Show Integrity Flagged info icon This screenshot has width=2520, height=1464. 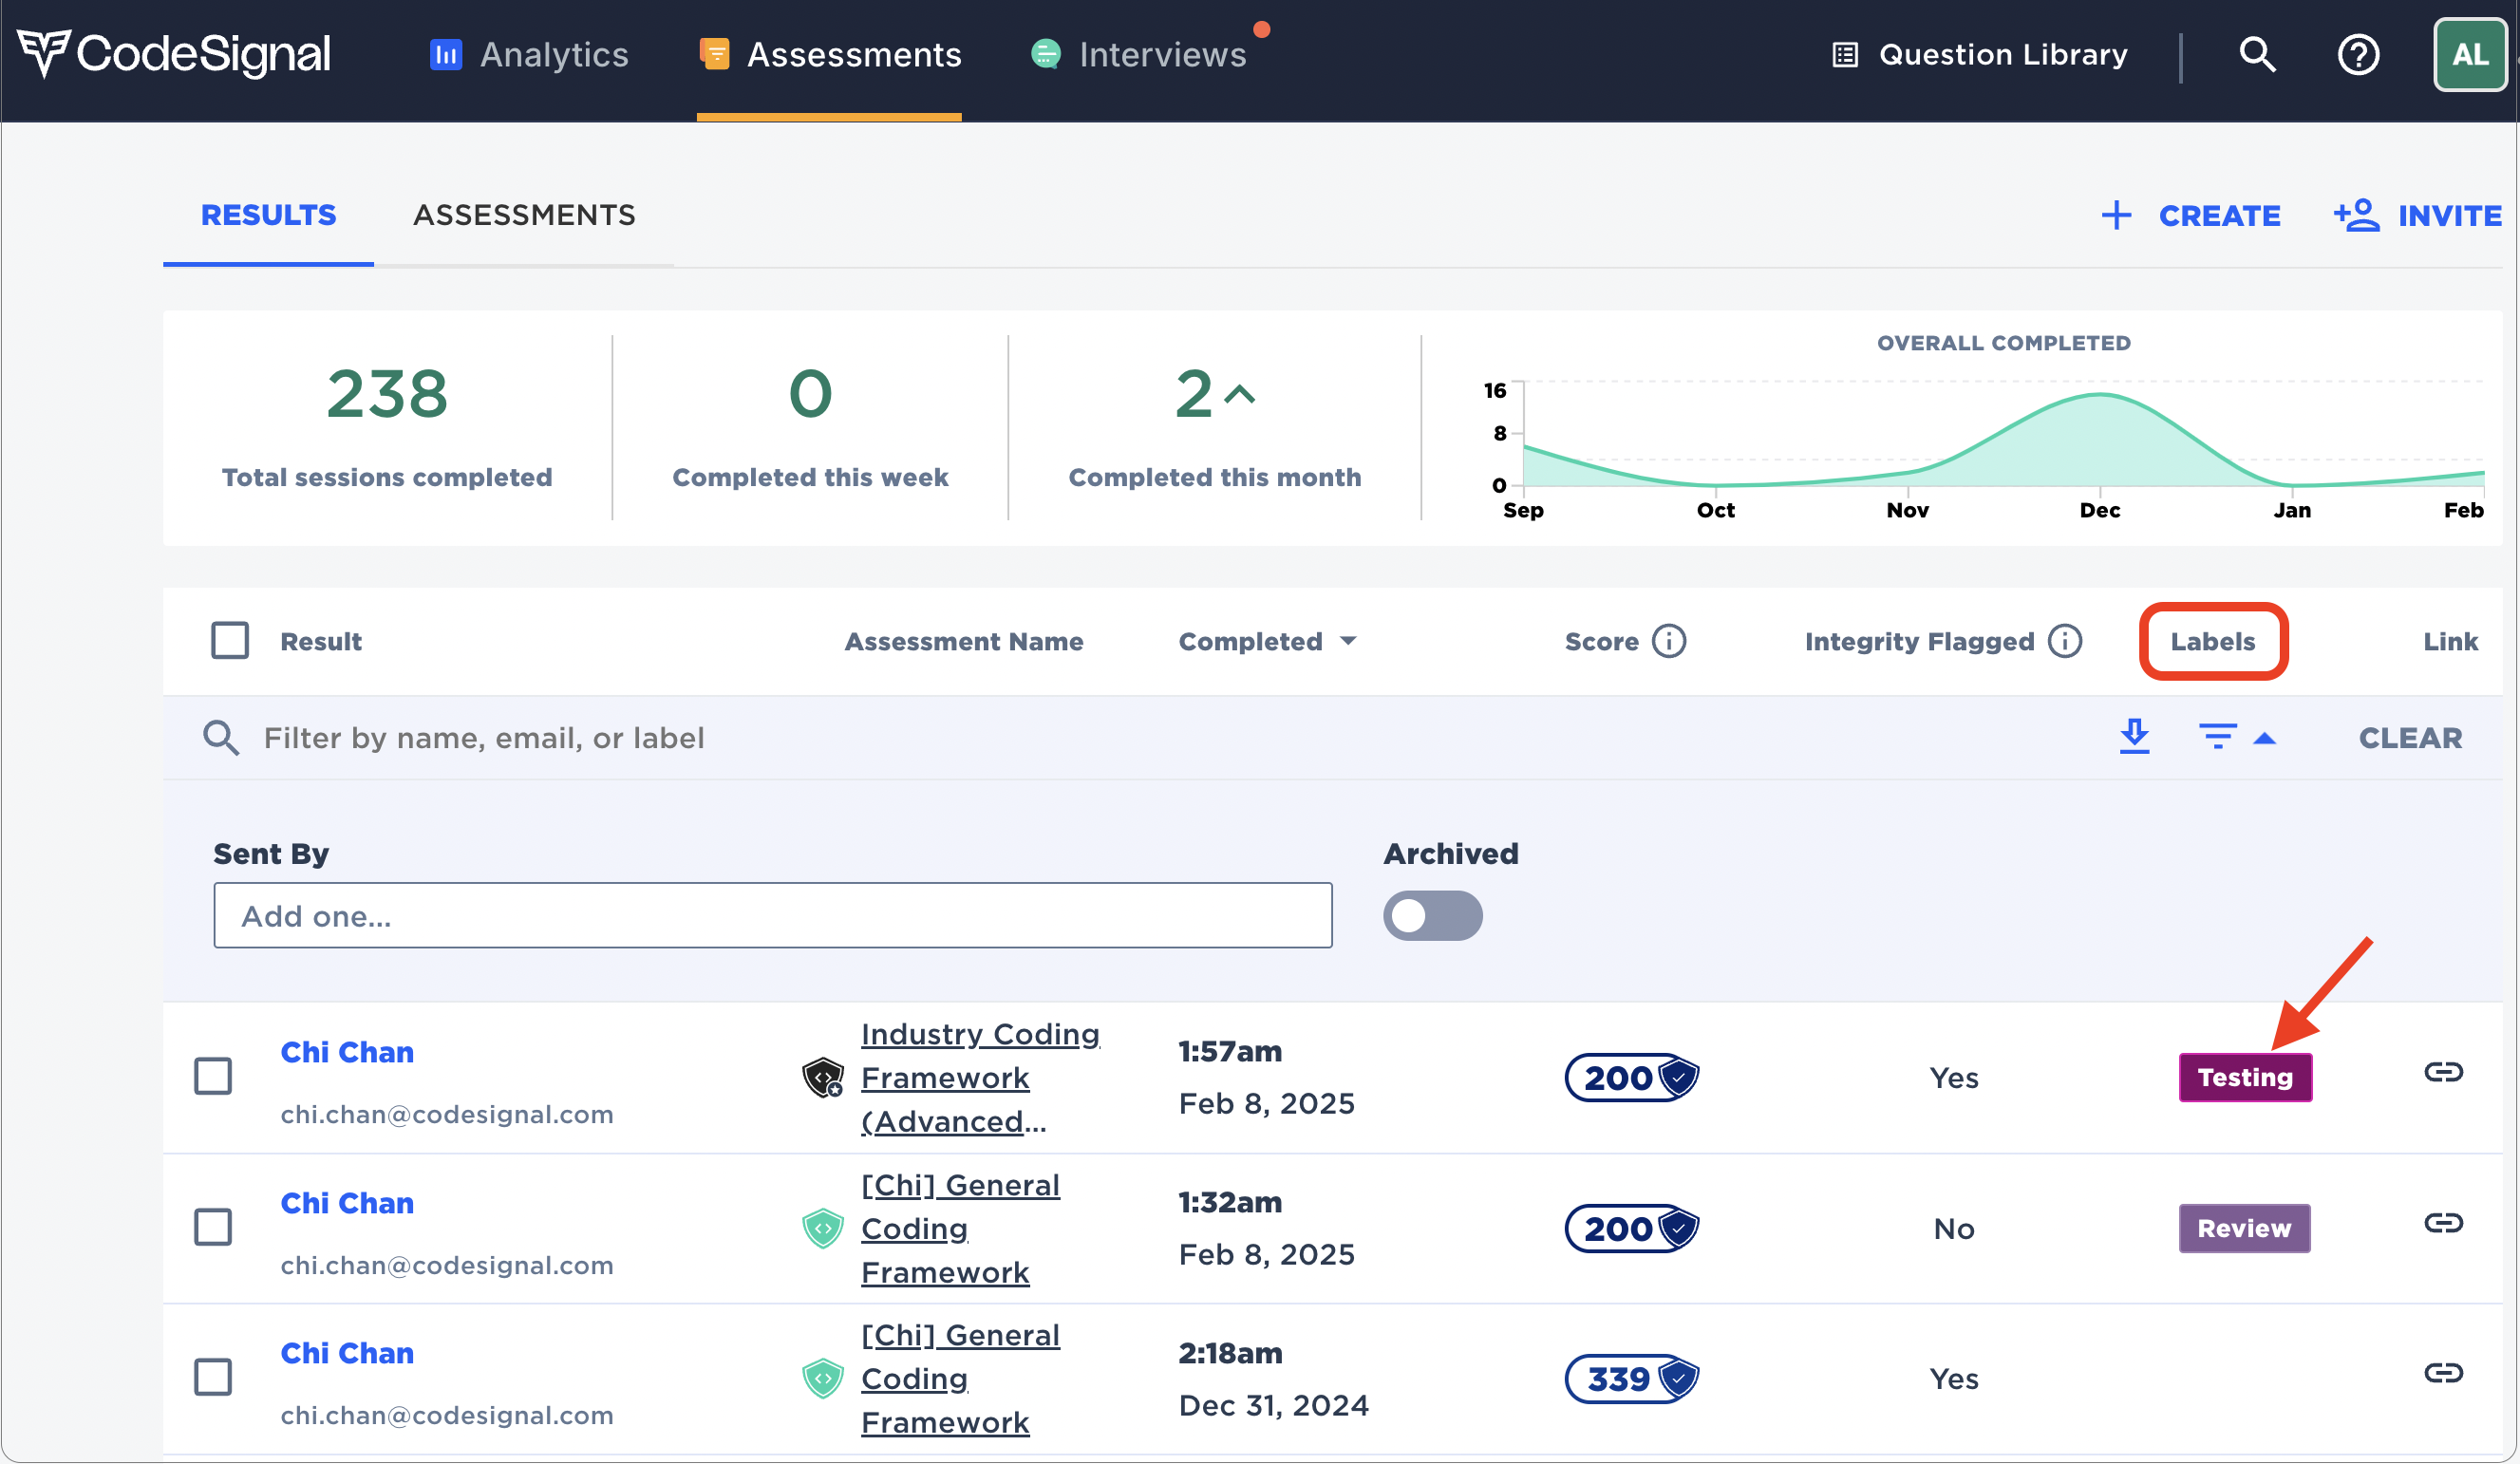click(x=2065, y=640)
